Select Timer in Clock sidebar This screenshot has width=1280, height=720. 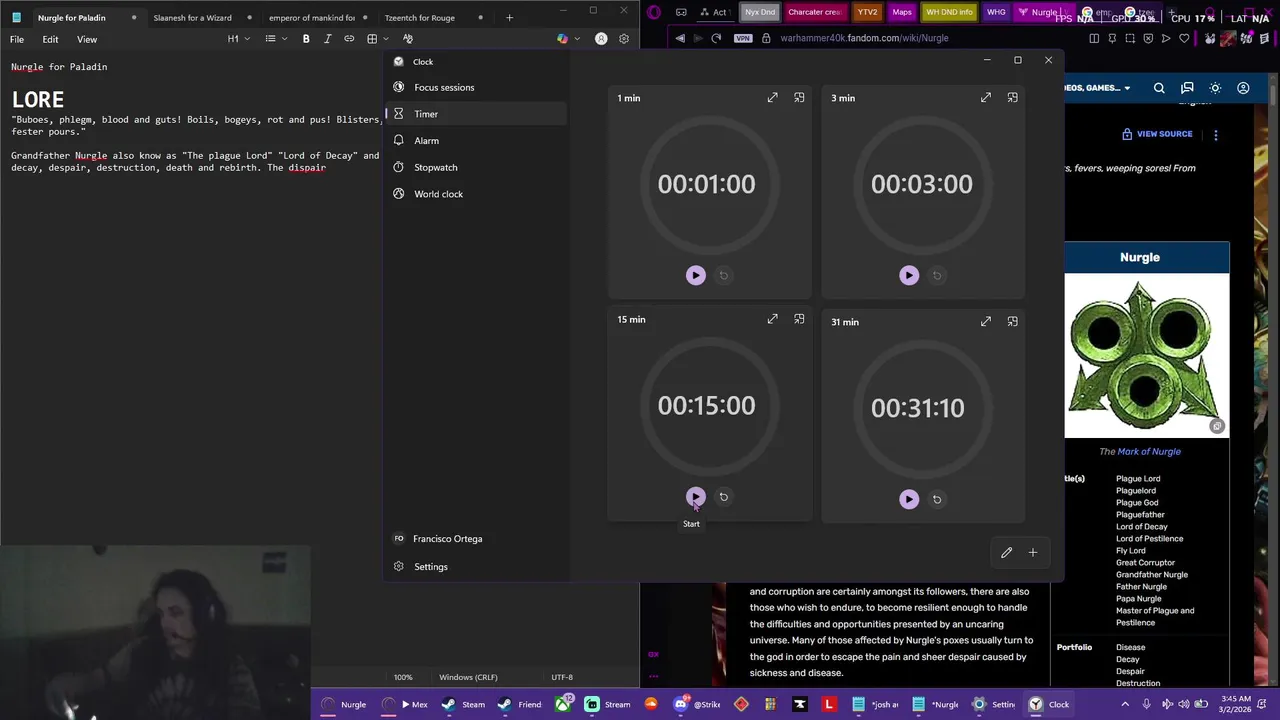(x=478, y=114)
